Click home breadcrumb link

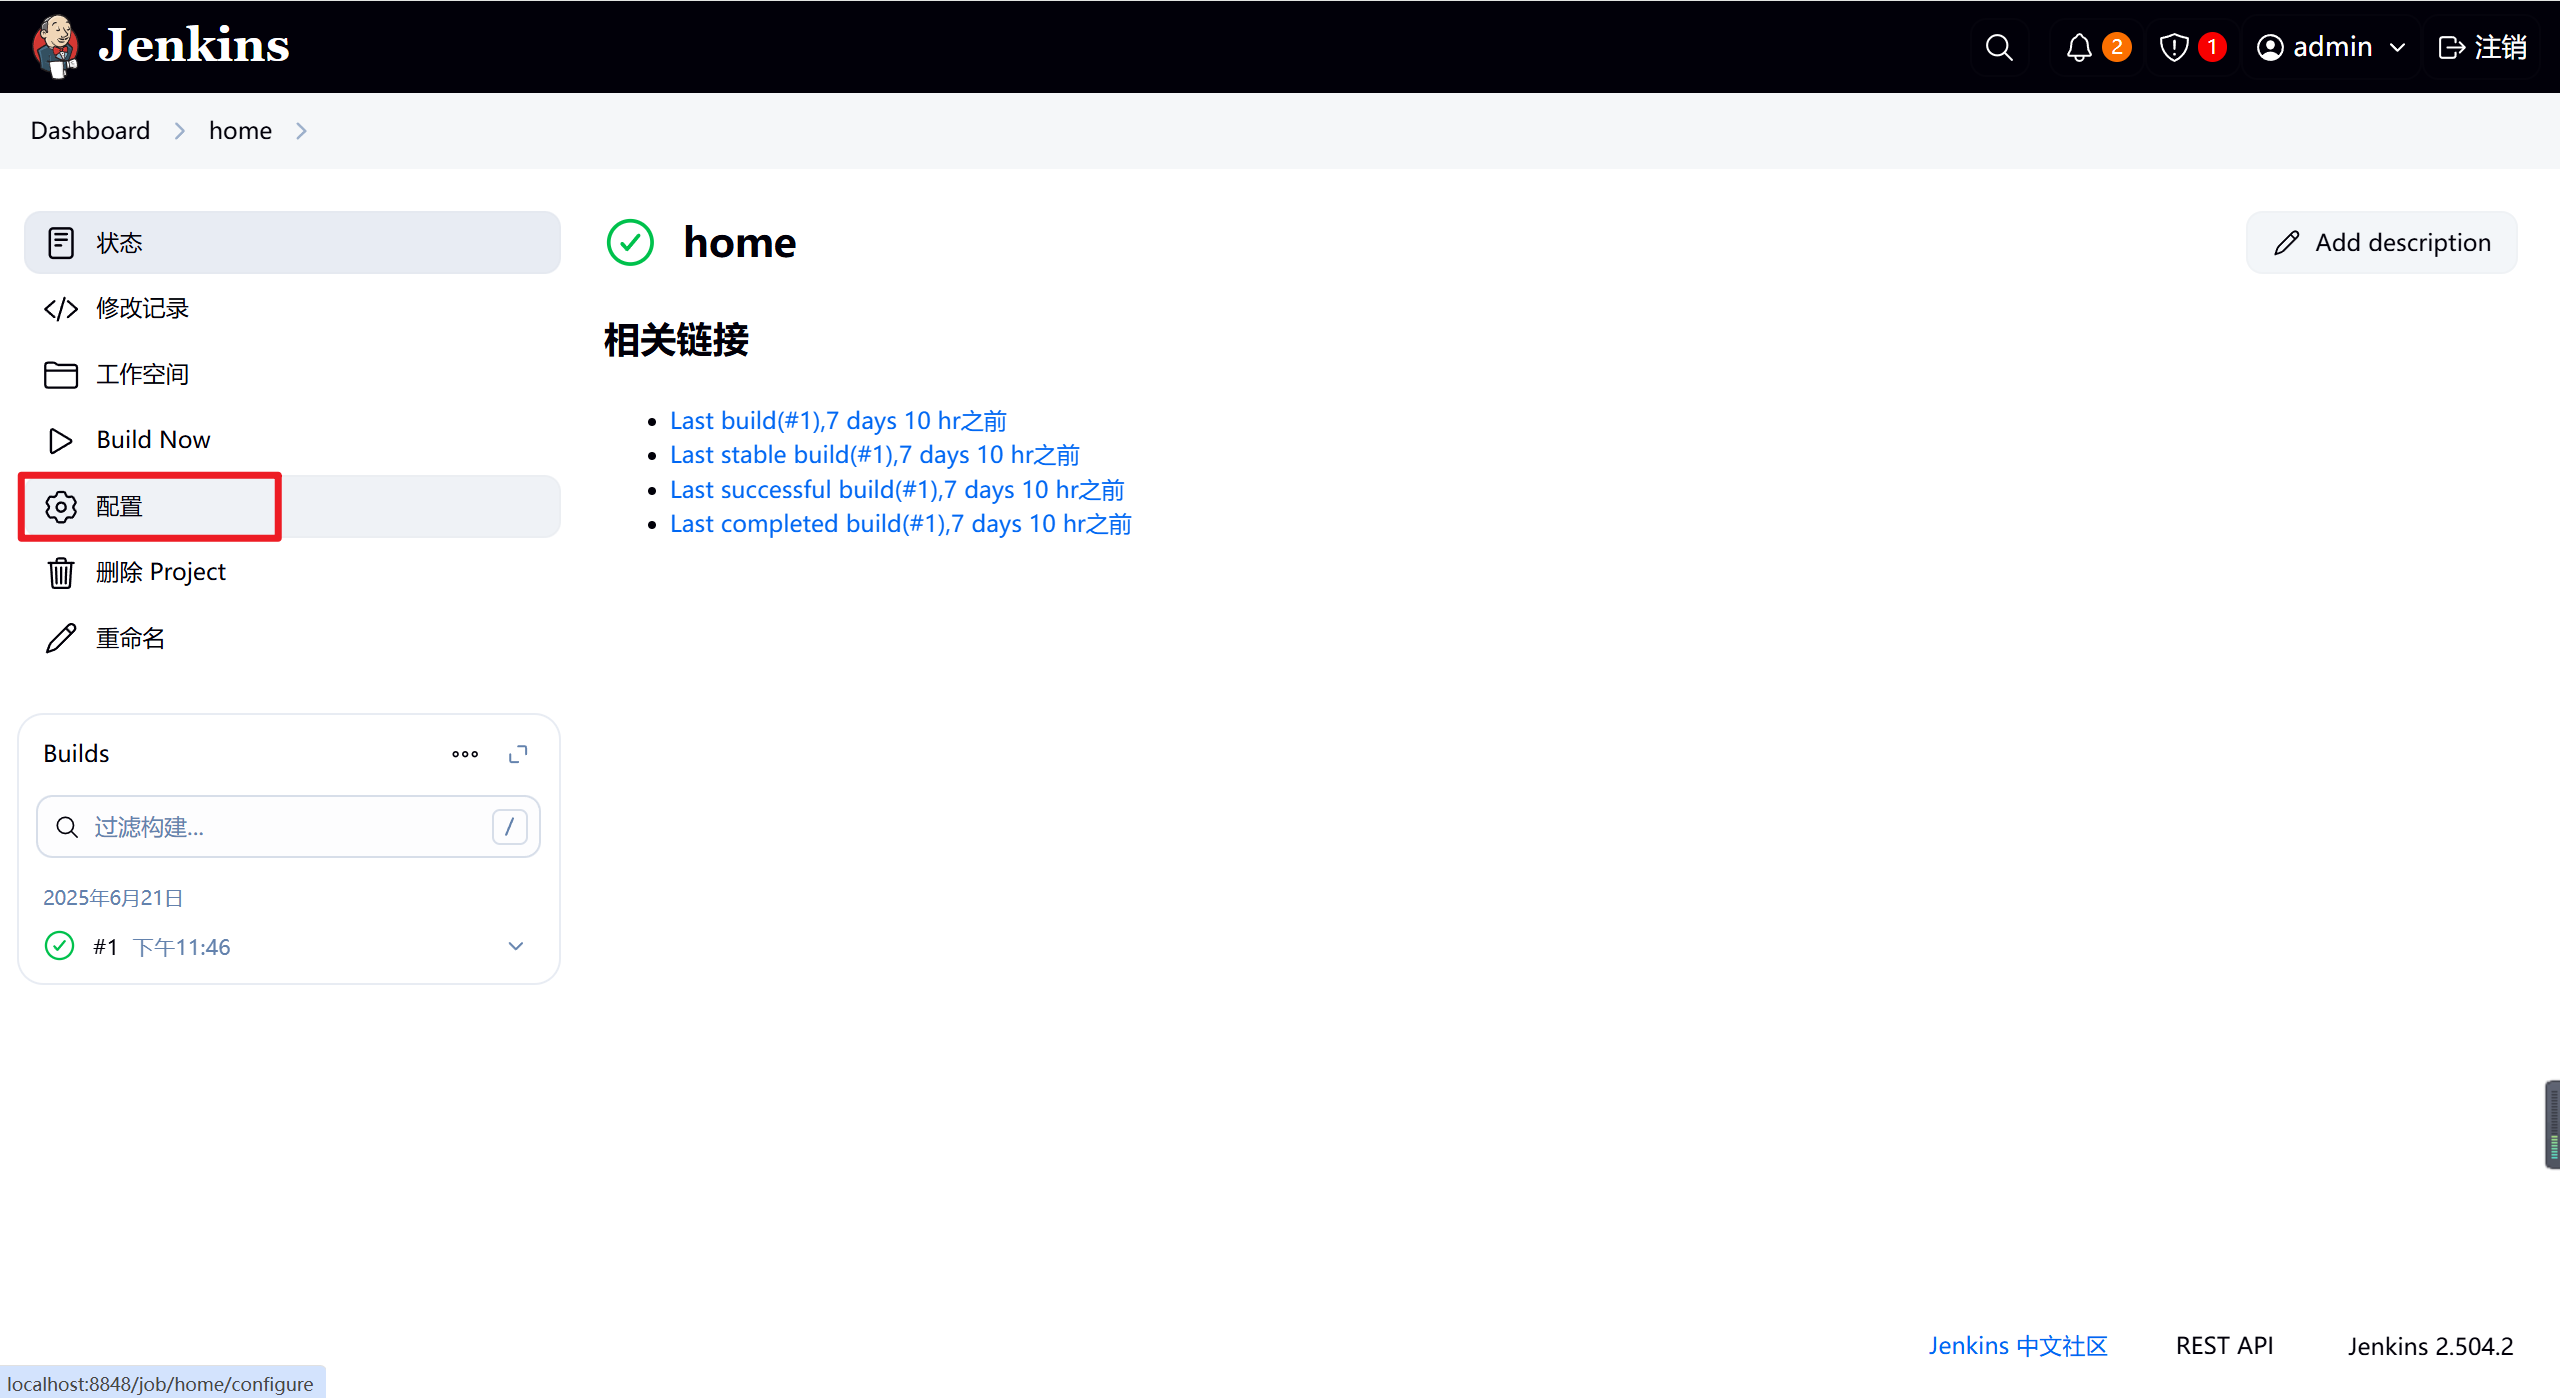click(x=240, y=131)
